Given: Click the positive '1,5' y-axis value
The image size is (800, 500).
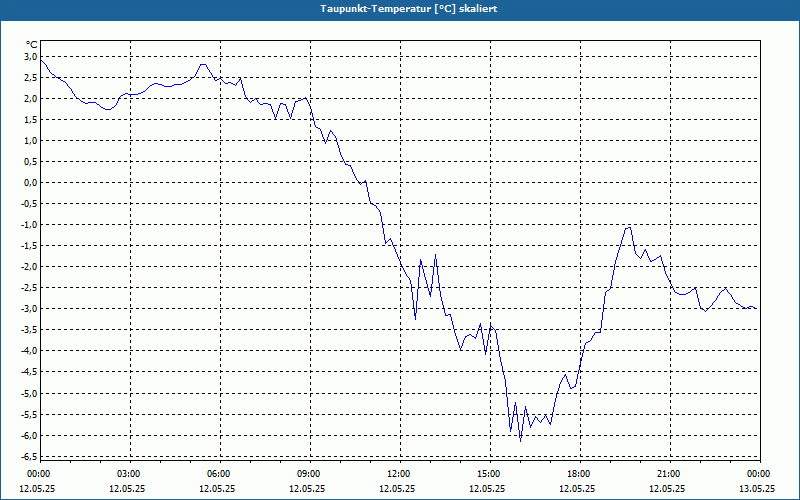Looking at the screenshot, I should click(x=30, y=119).
